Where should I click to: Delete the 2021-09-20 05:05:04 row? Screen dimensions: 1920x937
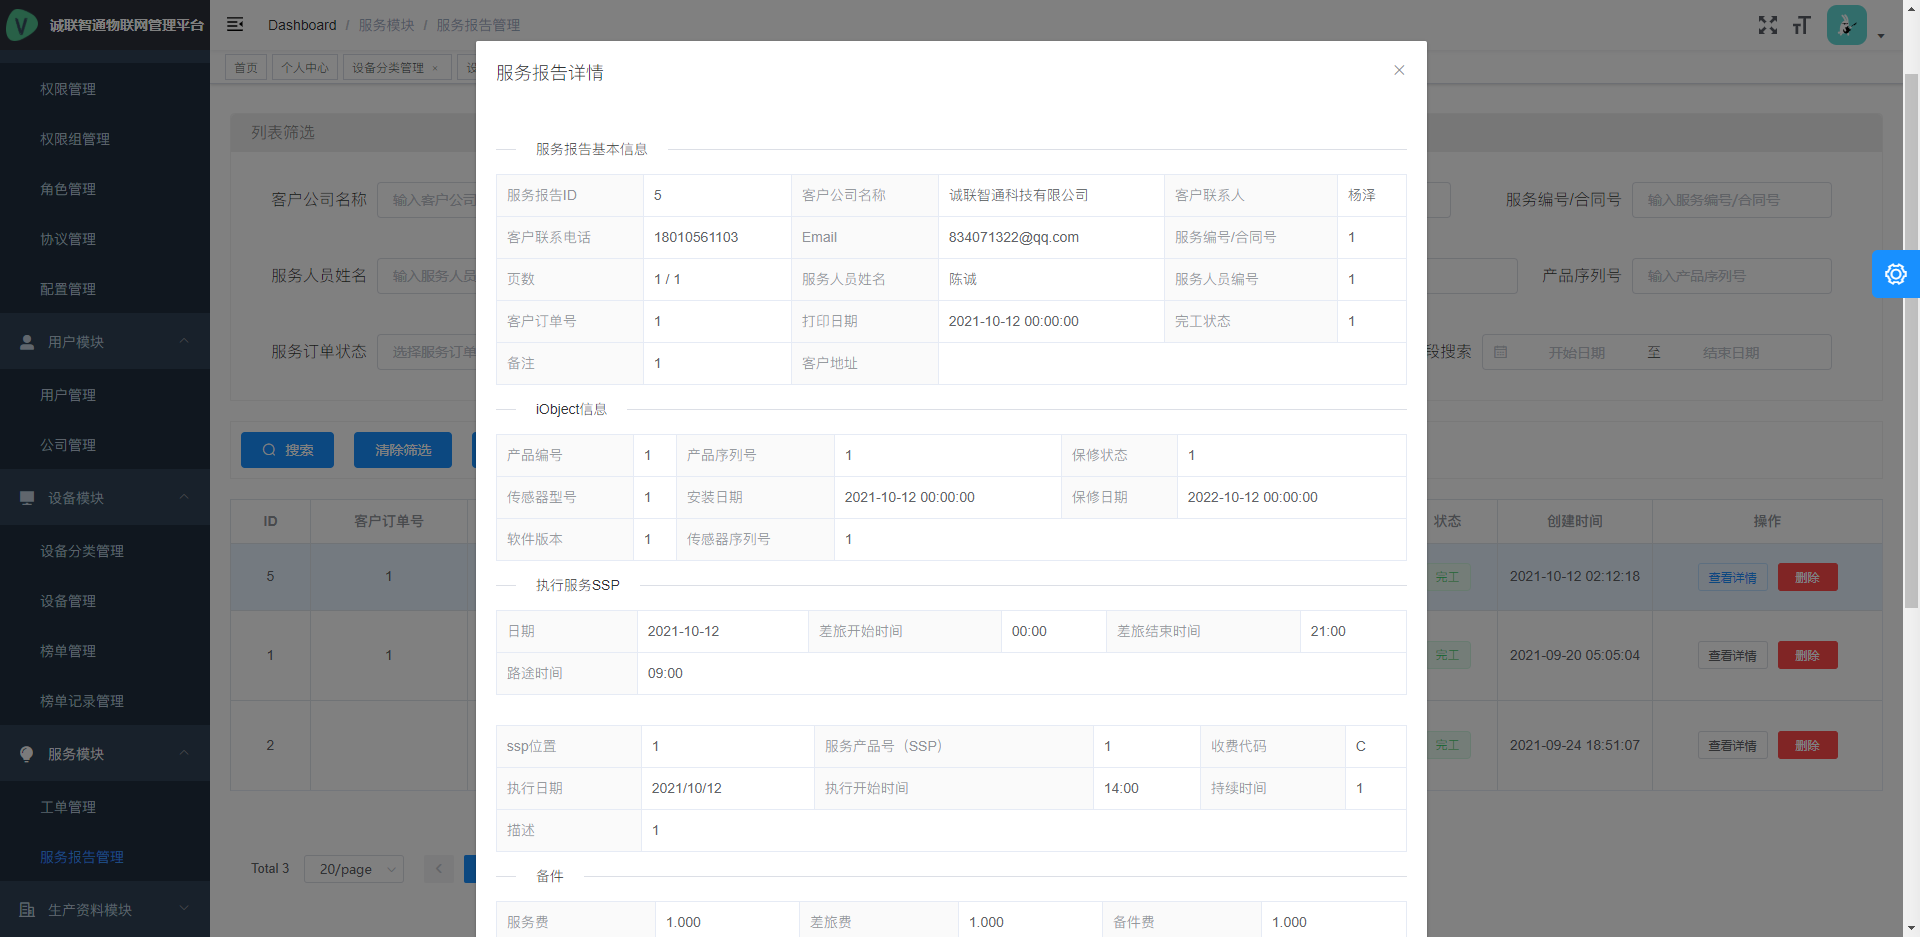[1807, 655]
